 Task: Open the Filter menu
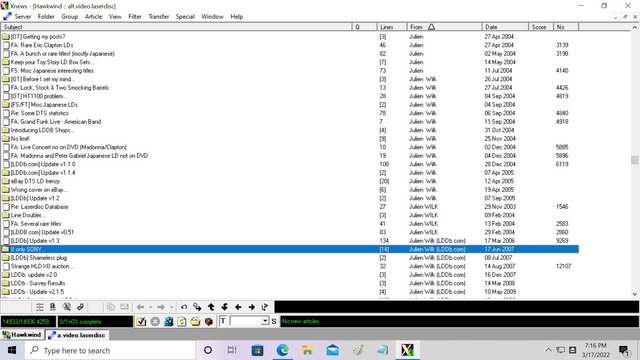[135, 17]
